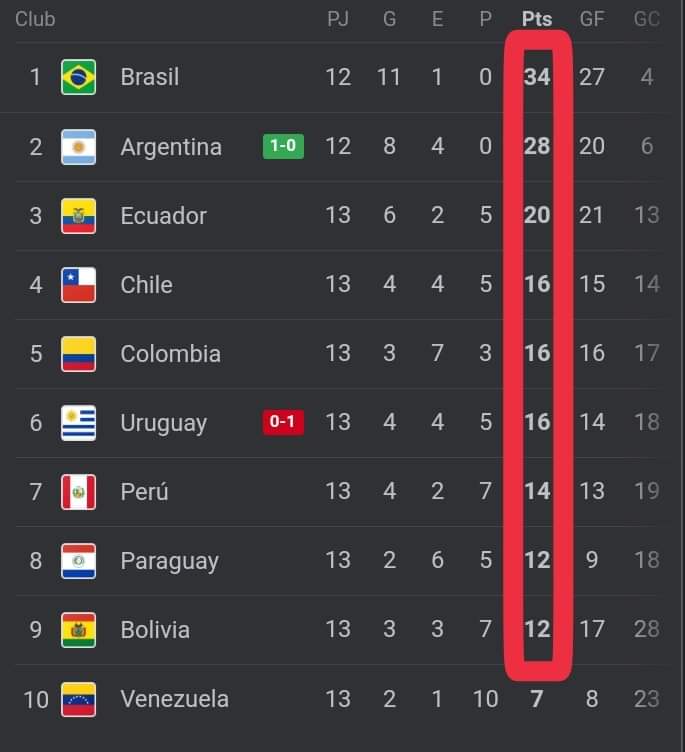
Task: Open the Venezuela team name link
Action: click(x=174, y=699)
